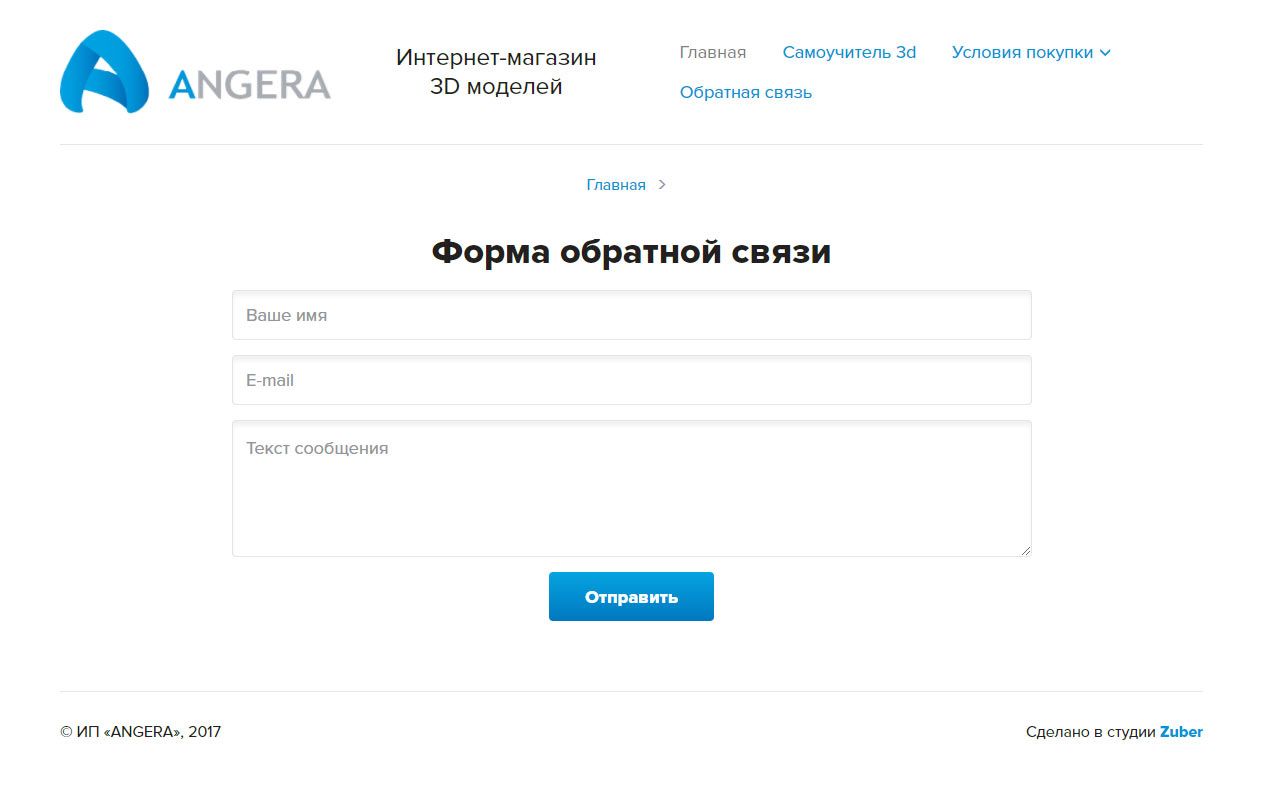Click the 3D моделей tagline line
1263x802 pixels.
click(496, 87)
